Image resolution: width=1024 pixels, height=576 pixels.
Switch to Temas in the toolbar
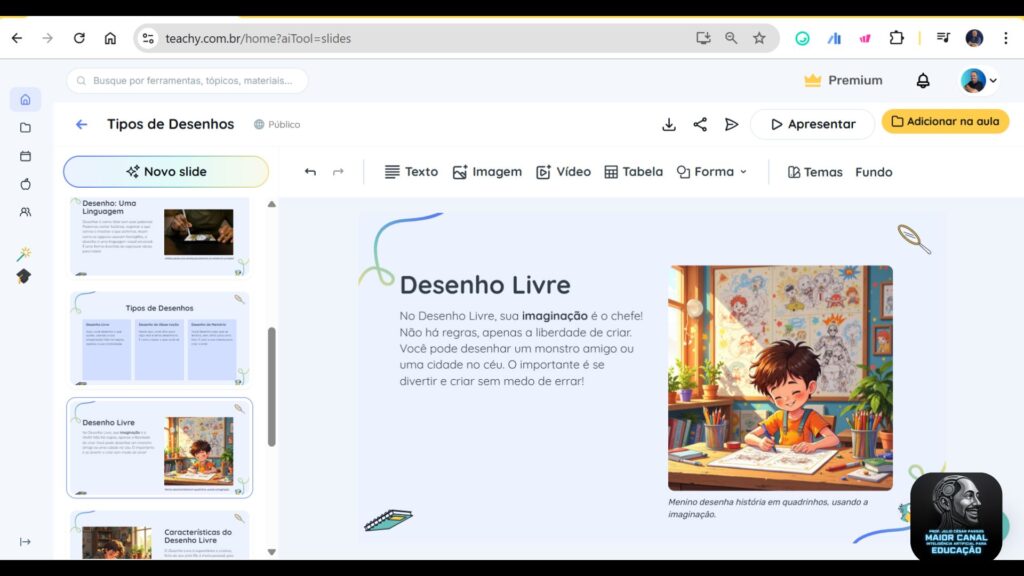822,171
